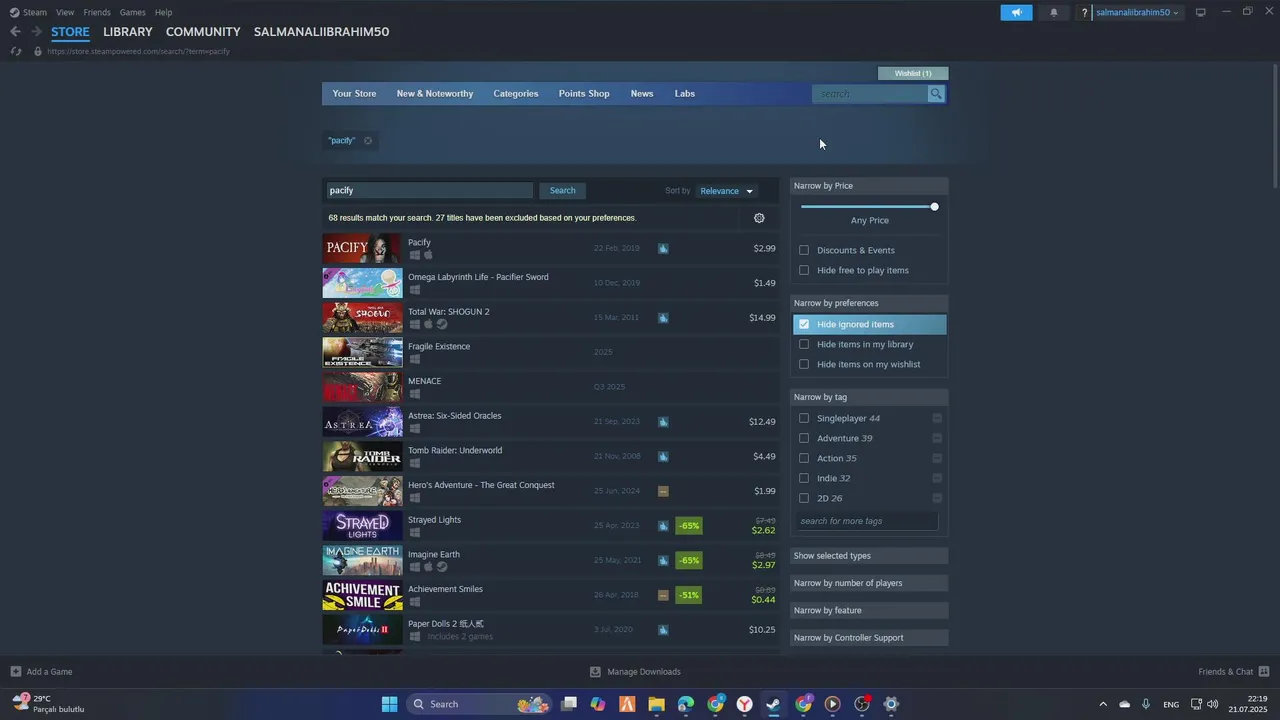Click the Pacify review score icon
The height and width of the screenshot is (720, 1280).
pos(663,248)
